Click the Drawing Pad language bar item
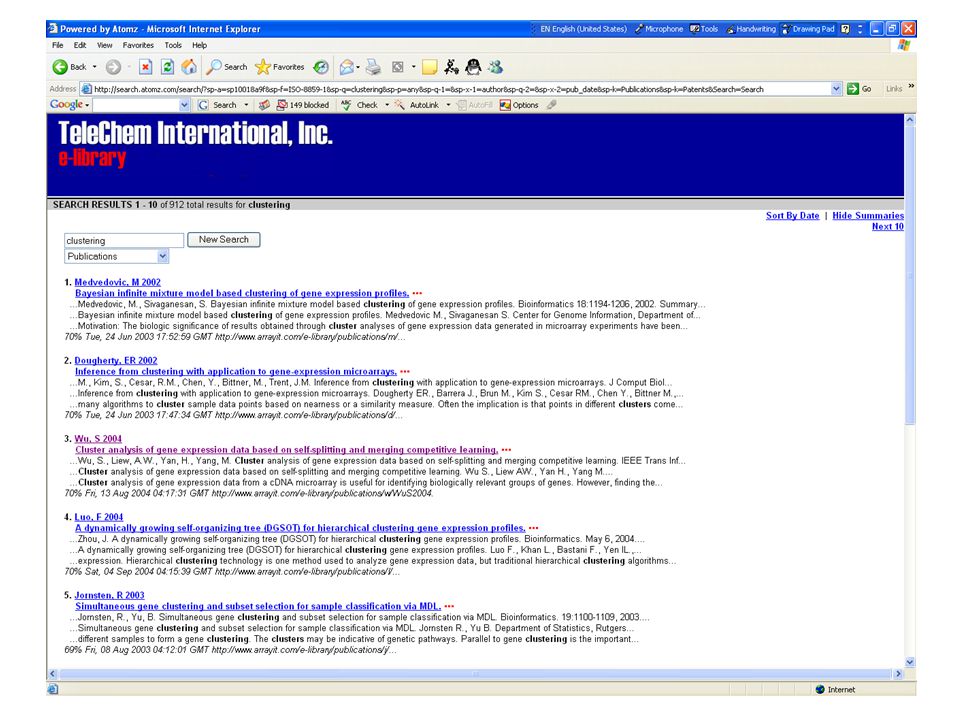Viewport: 960px width, 720px height. point(808,29)
